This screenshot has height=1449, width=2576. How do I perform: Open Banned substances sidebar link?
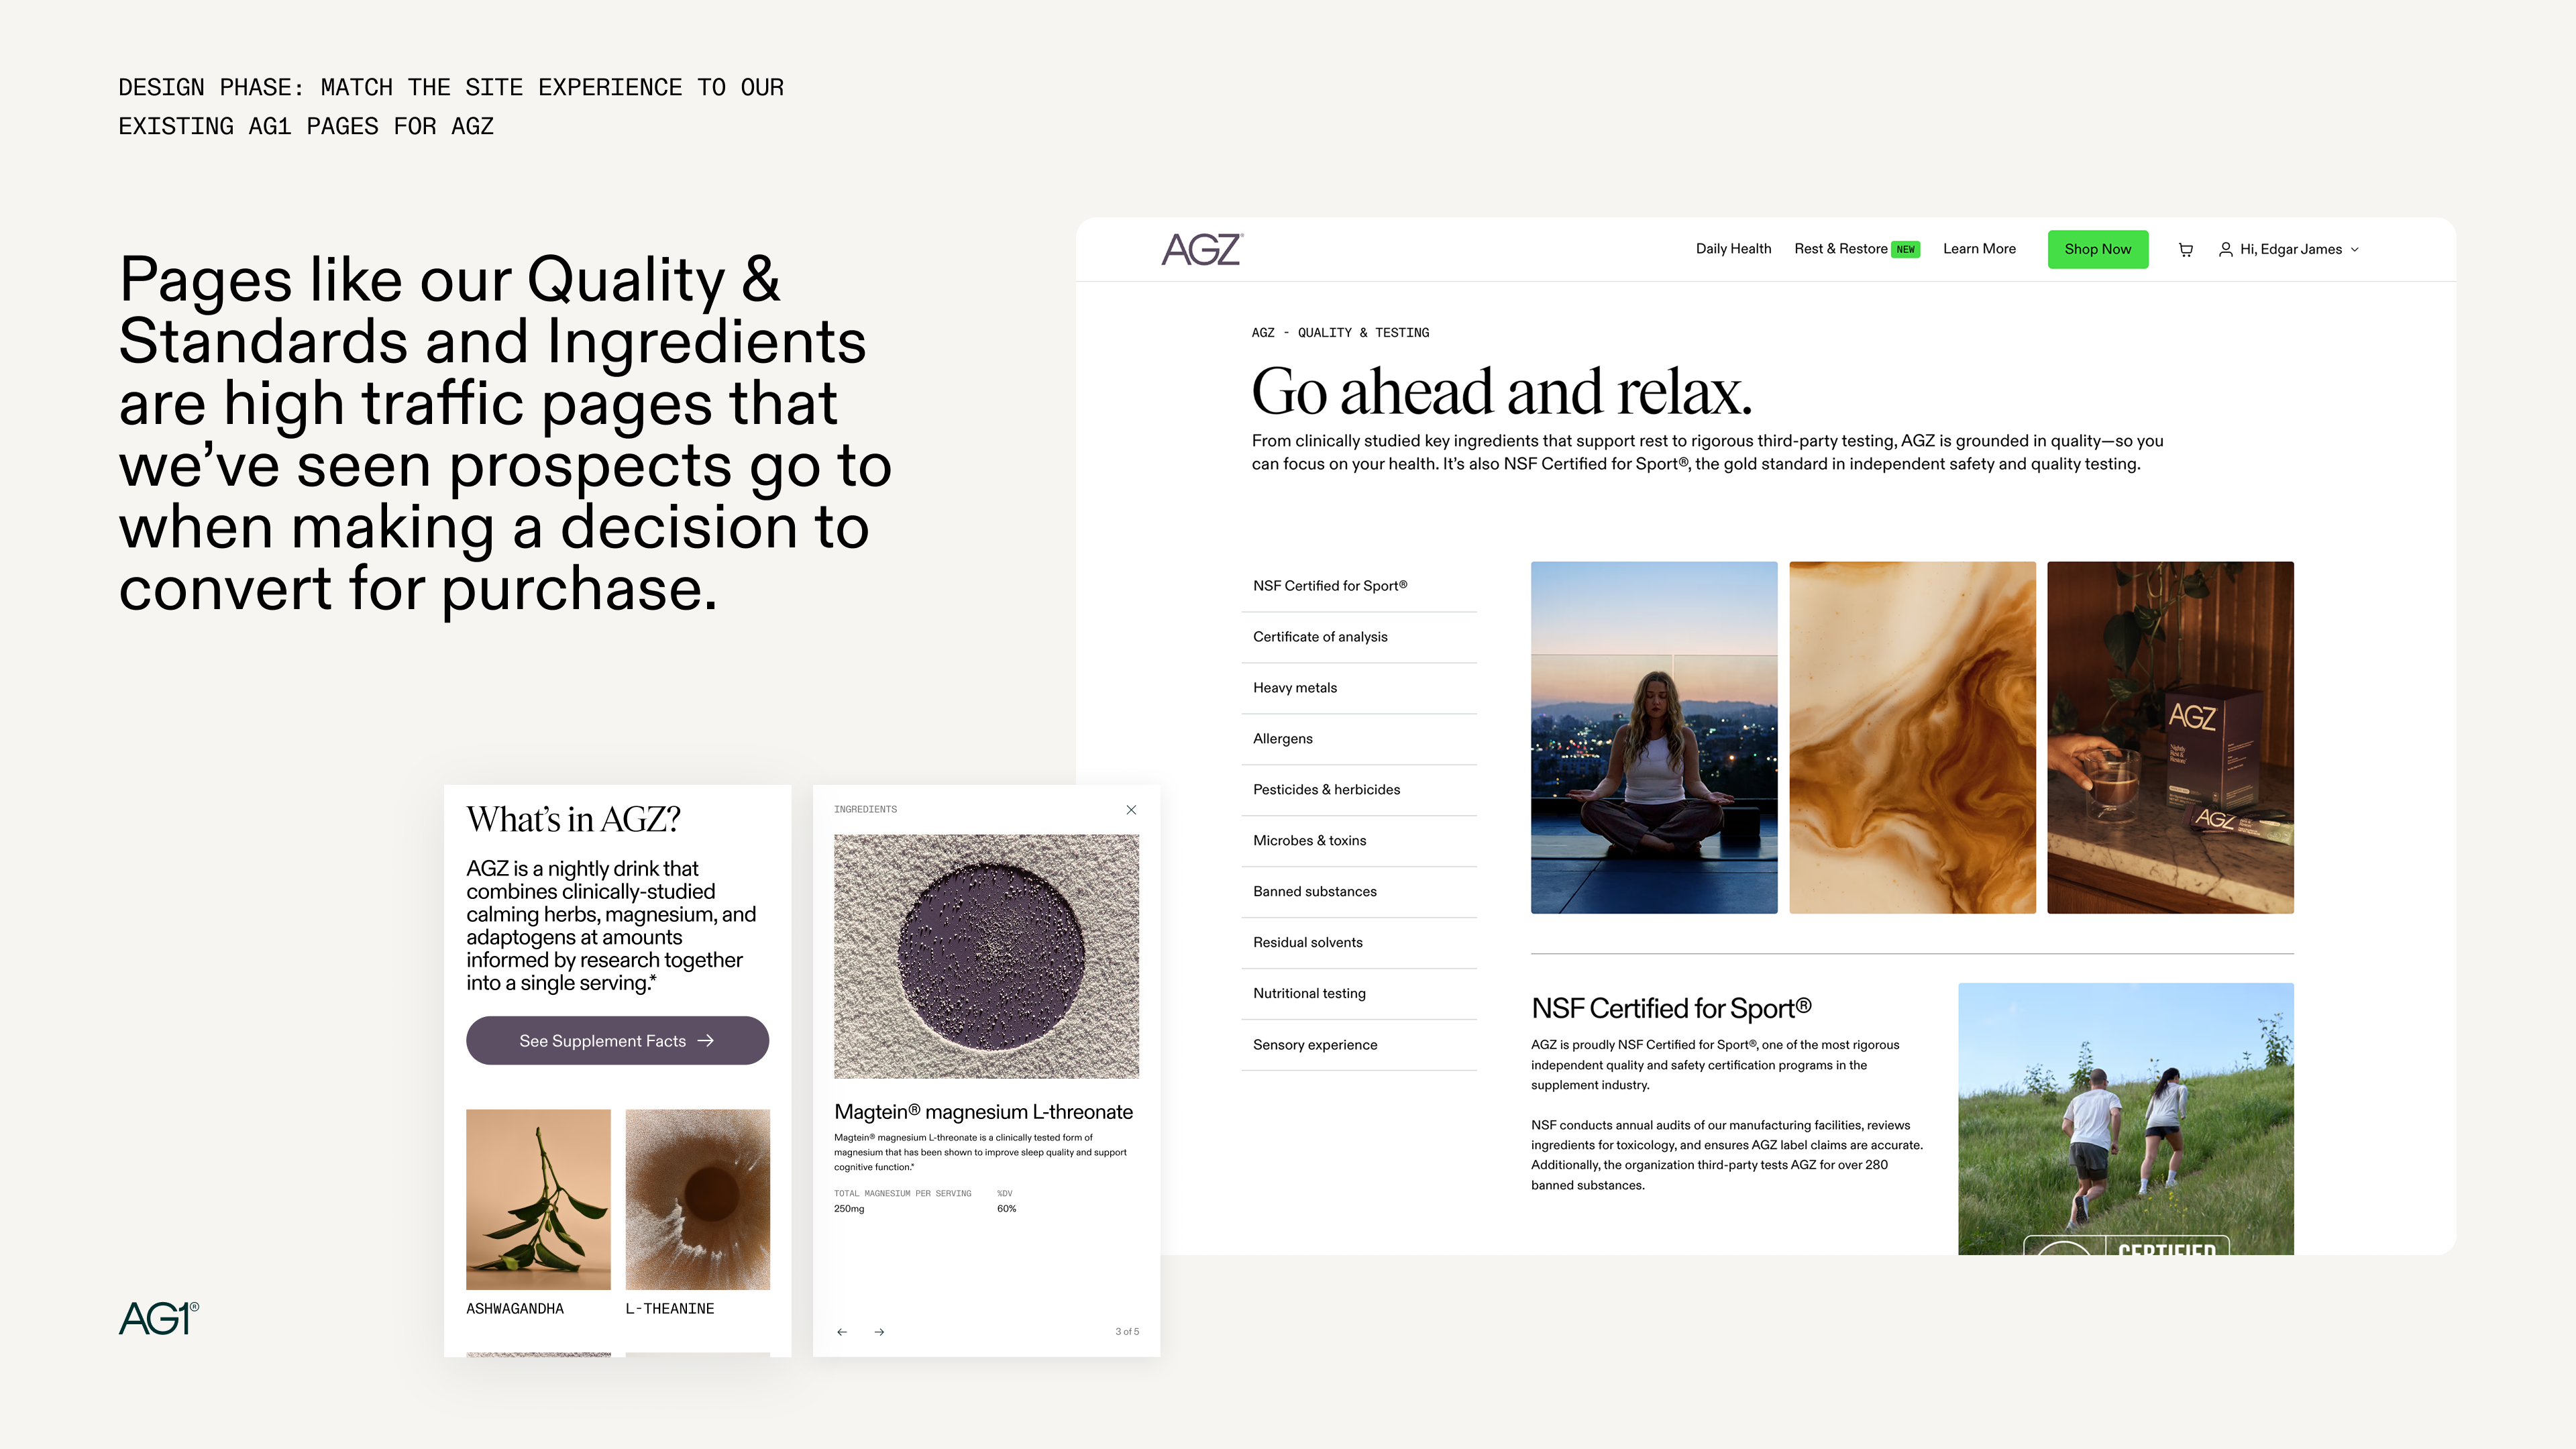(1314, 892)
